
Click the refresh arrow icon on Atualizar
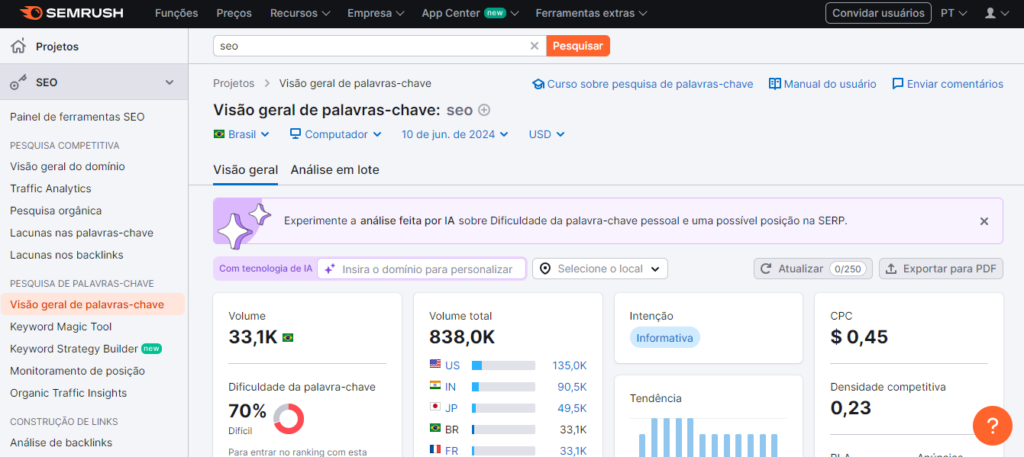click(x=767, y=268)
